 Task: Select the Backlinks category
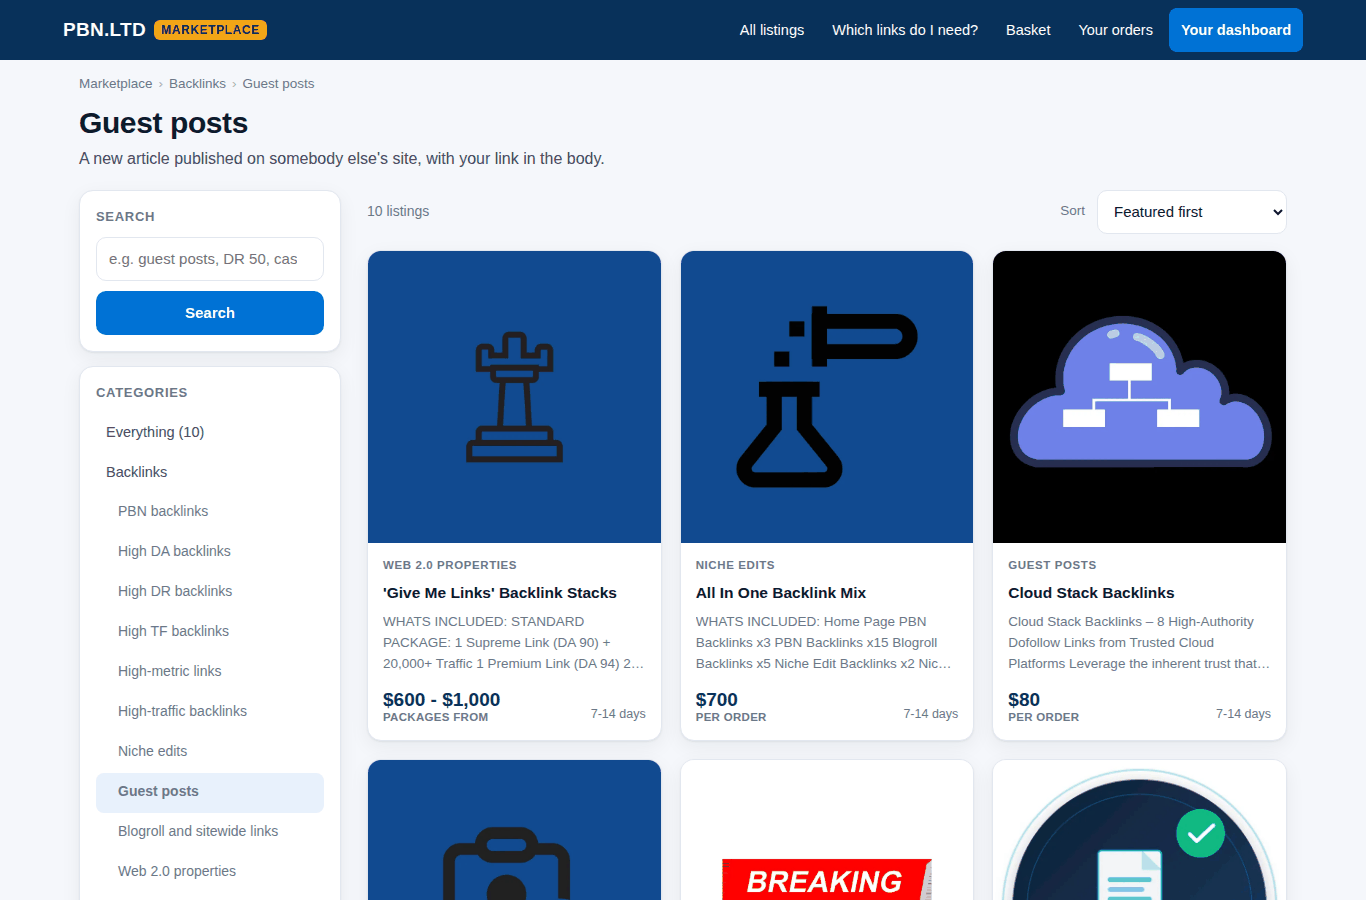pos(210,472)
